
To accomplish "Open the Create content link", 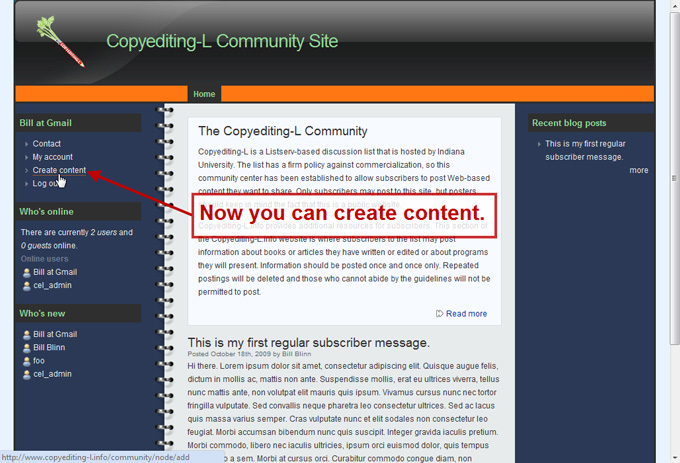I will pos(59,170).
